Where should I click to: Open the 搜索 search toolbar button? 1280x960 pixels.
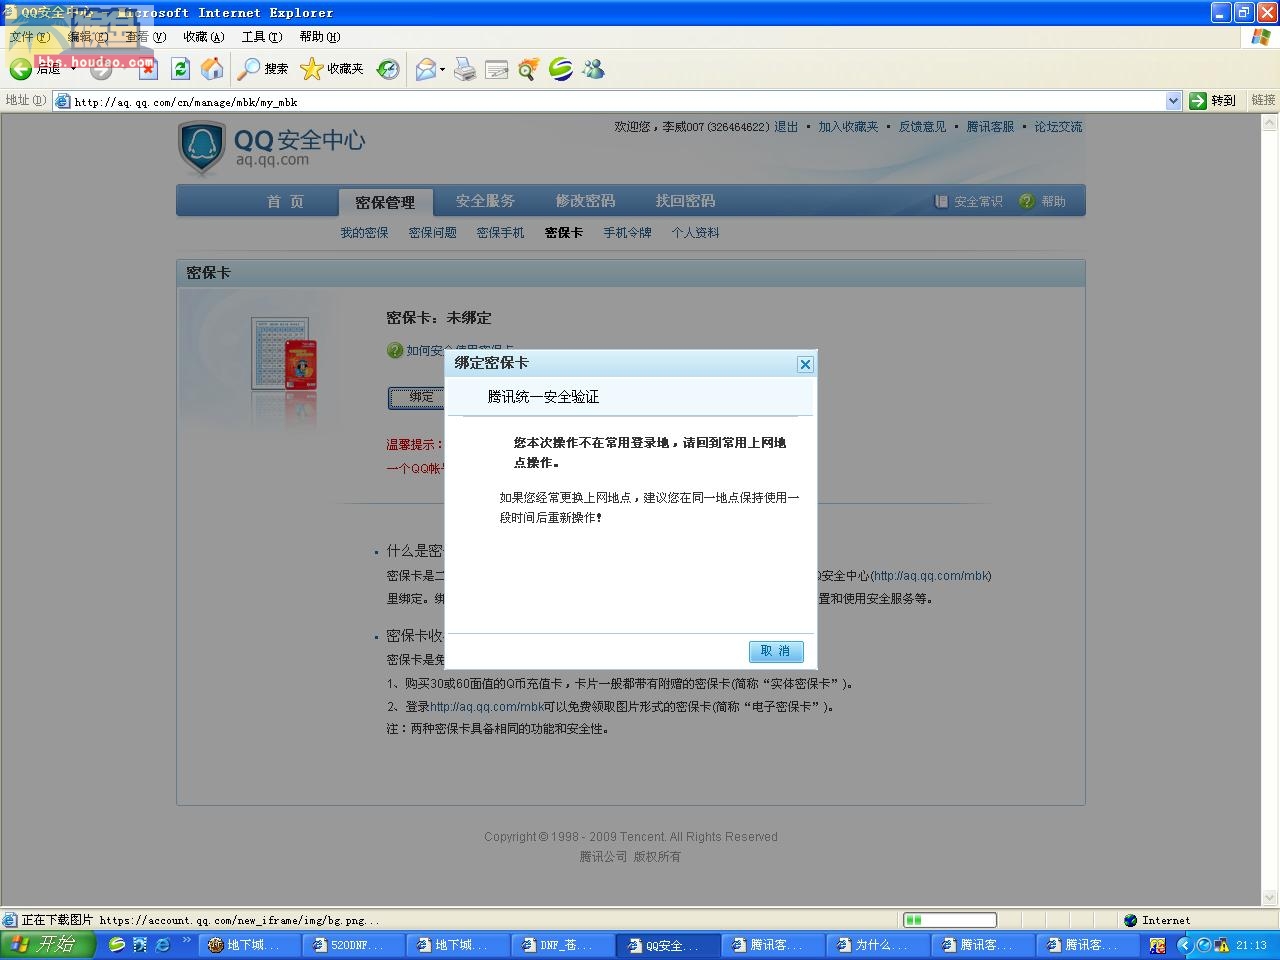coord(264,68)
